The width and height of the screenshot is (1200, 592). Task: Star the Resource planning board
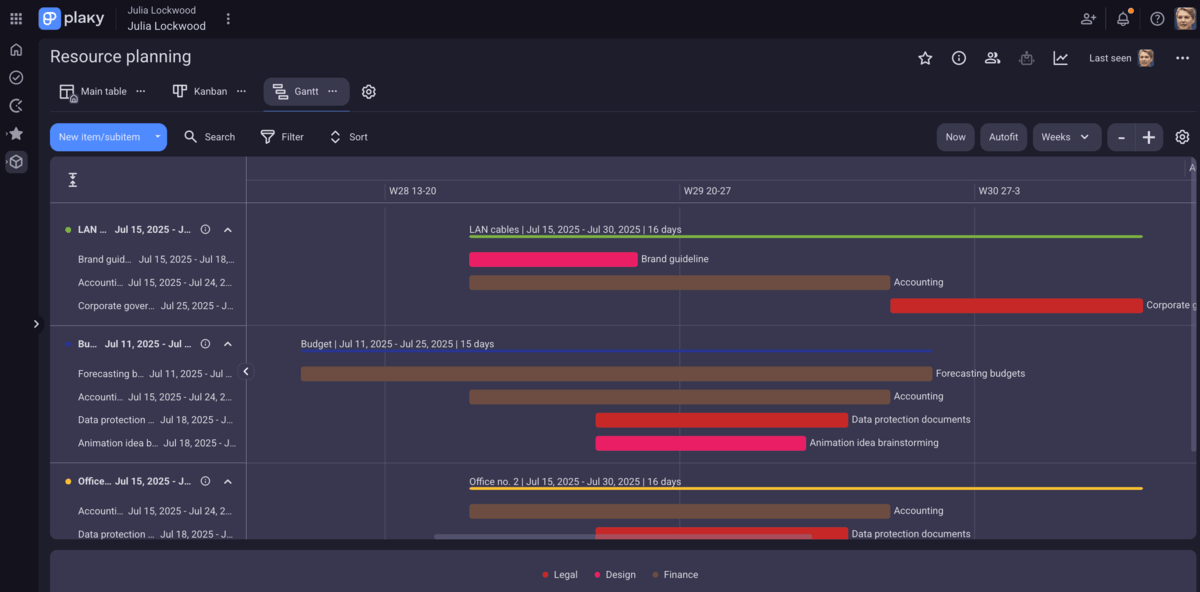(x=925, y=58)
